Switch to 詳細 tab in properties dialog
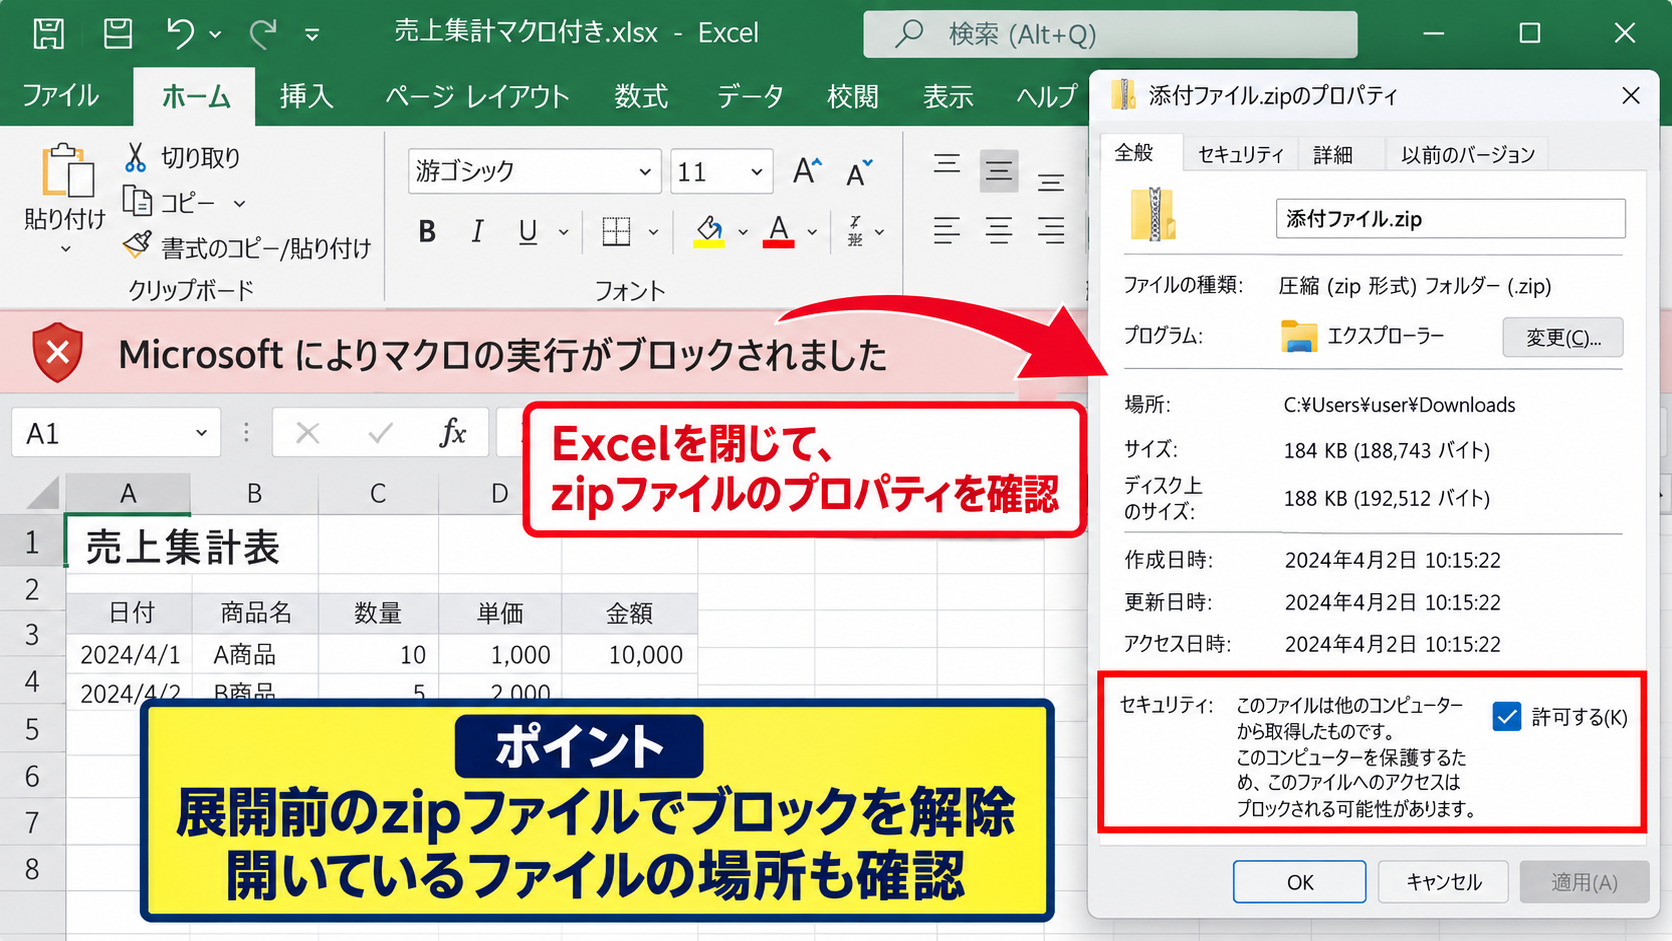The height and width of the screenshot is (941, 1672). point(1333,154)
